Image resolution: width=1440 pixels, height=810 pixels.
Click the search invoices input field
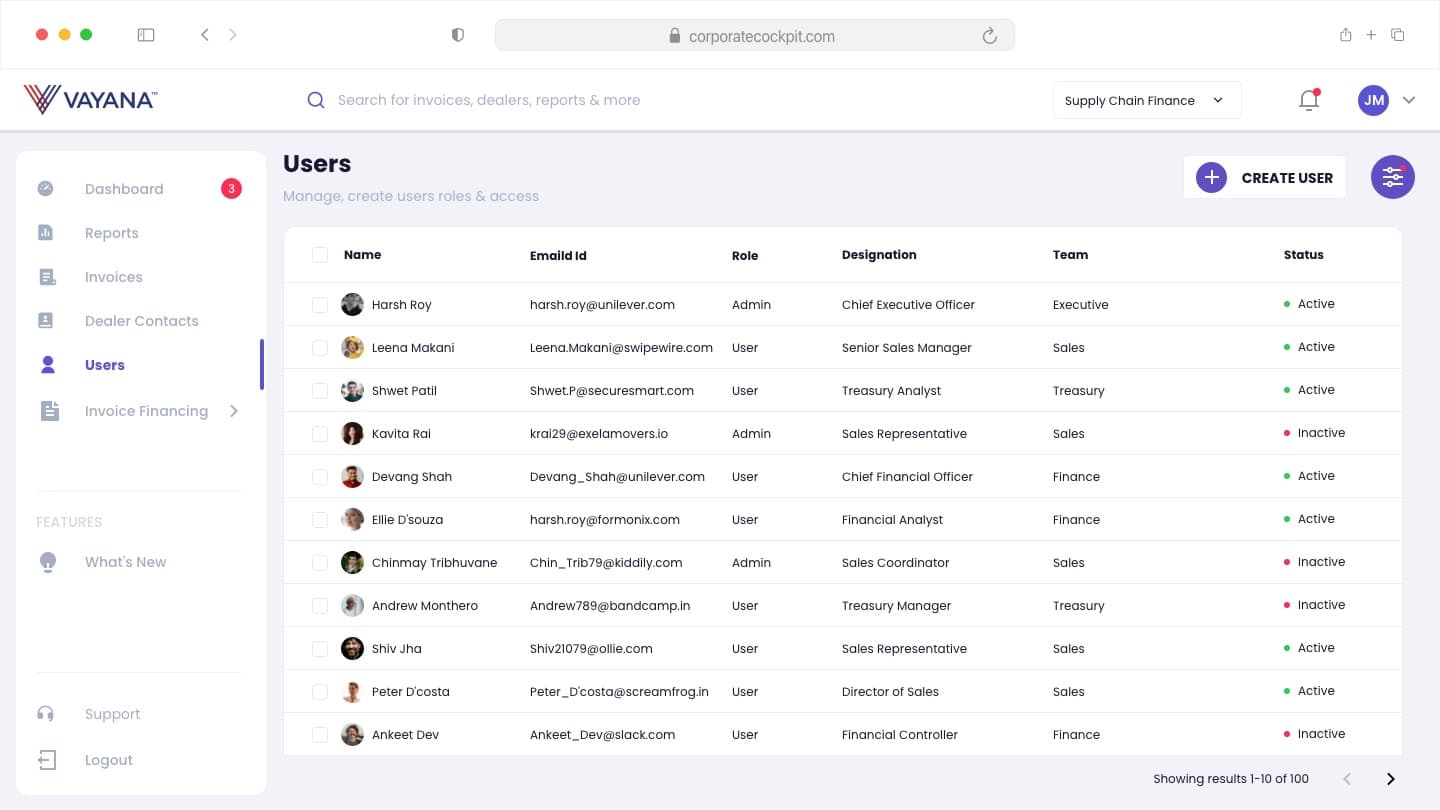[x=489, y=100]
